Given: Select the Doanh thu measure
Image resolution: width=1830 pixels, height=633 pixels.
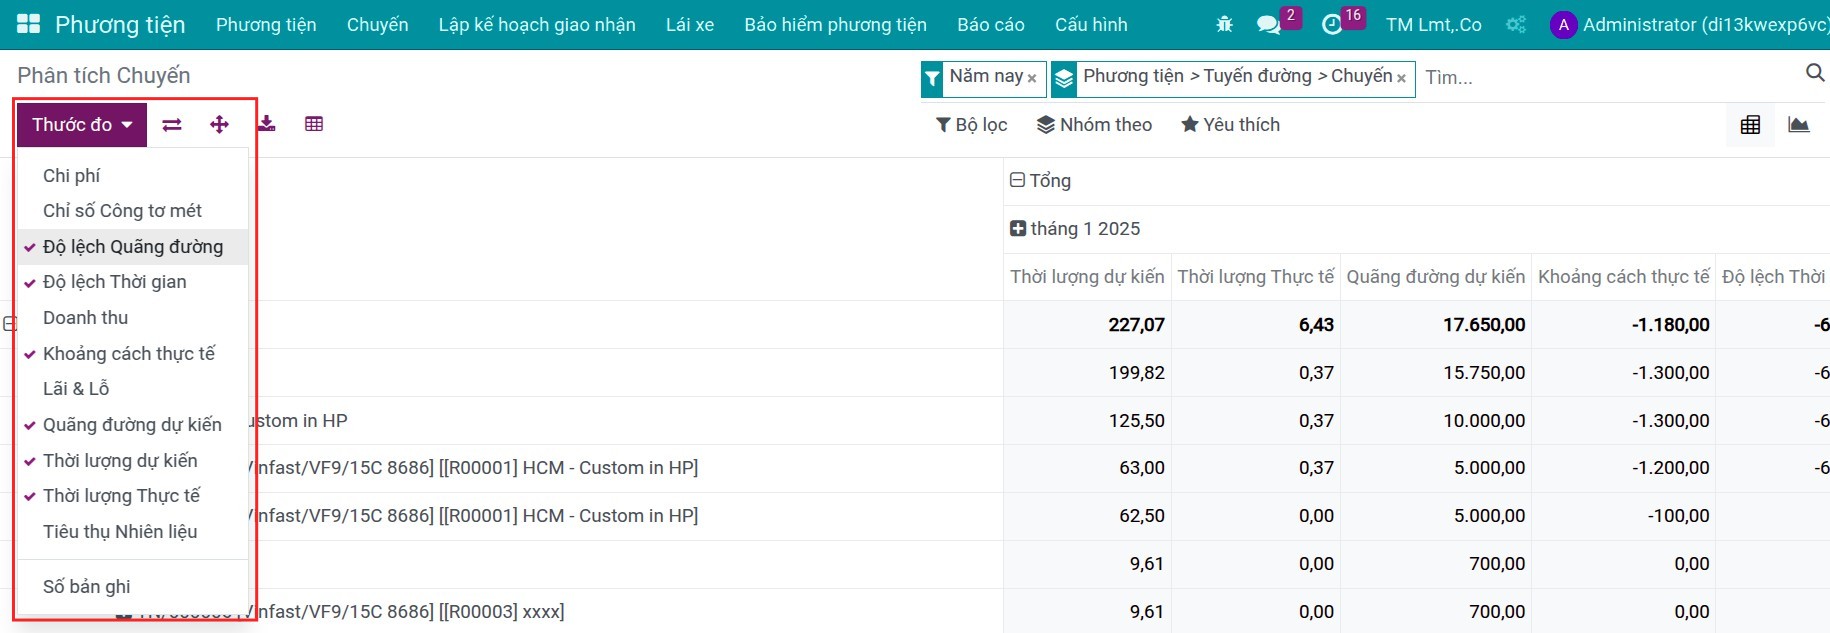Looking at the screenshot, I should click(x=133, y=318).
